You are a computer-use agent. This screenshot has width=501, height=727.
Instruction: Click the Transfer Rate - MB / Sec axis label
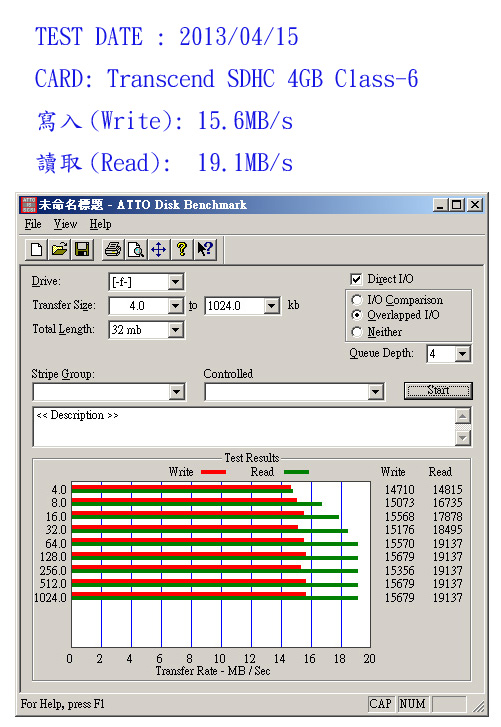coord(213,671)
